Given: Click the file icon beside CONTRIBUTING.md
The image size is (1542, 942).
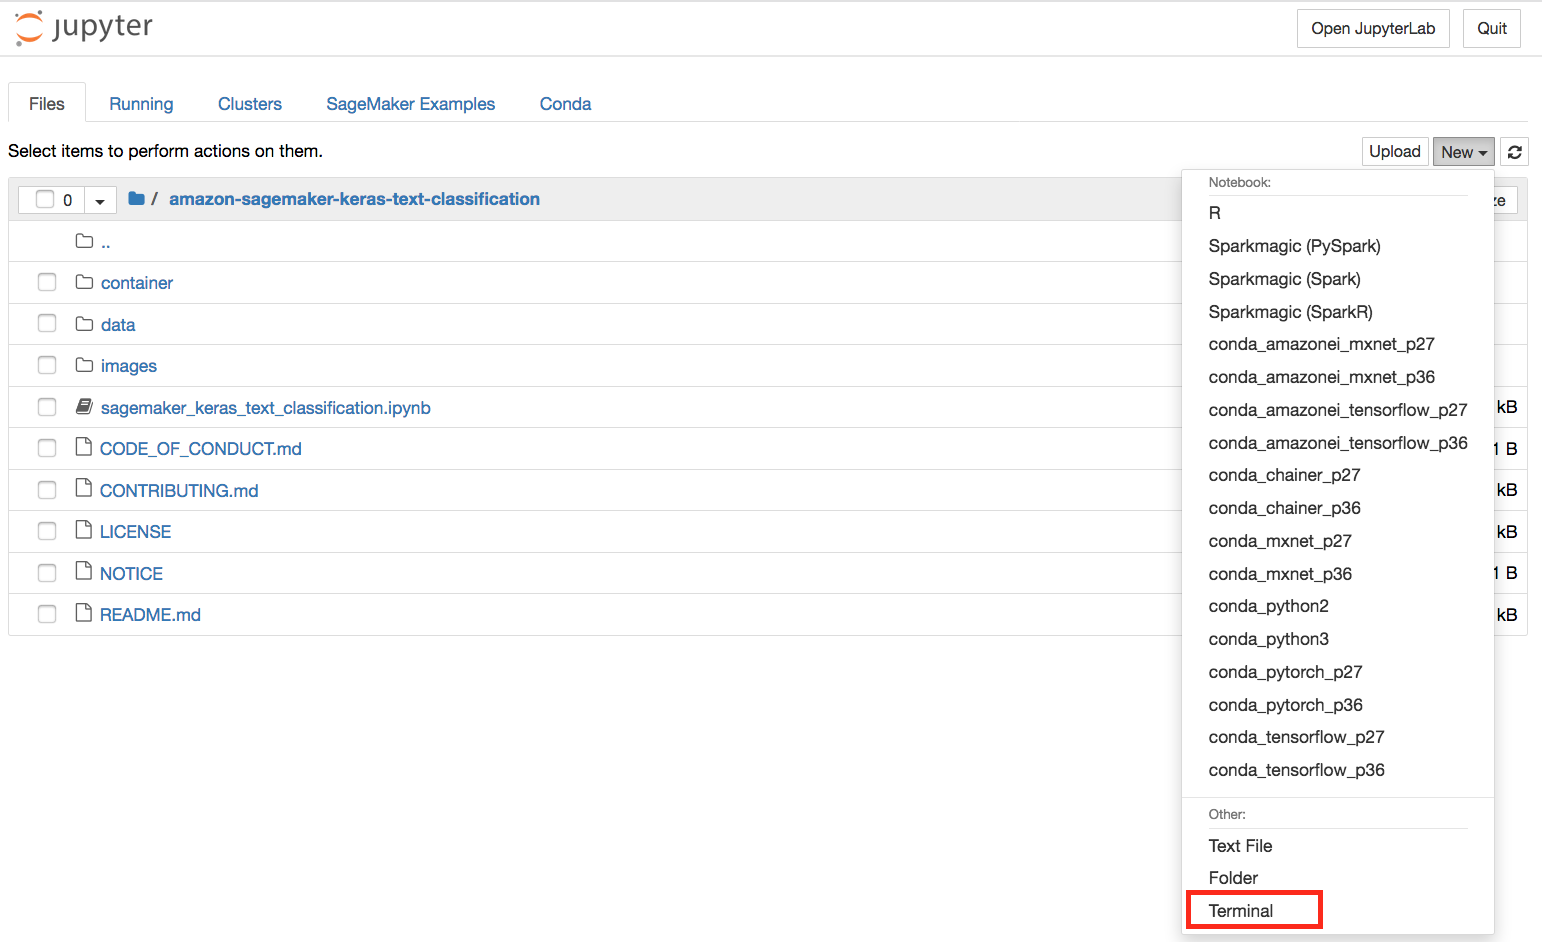Looking at the screenshot, I should [x=84, y=490].
